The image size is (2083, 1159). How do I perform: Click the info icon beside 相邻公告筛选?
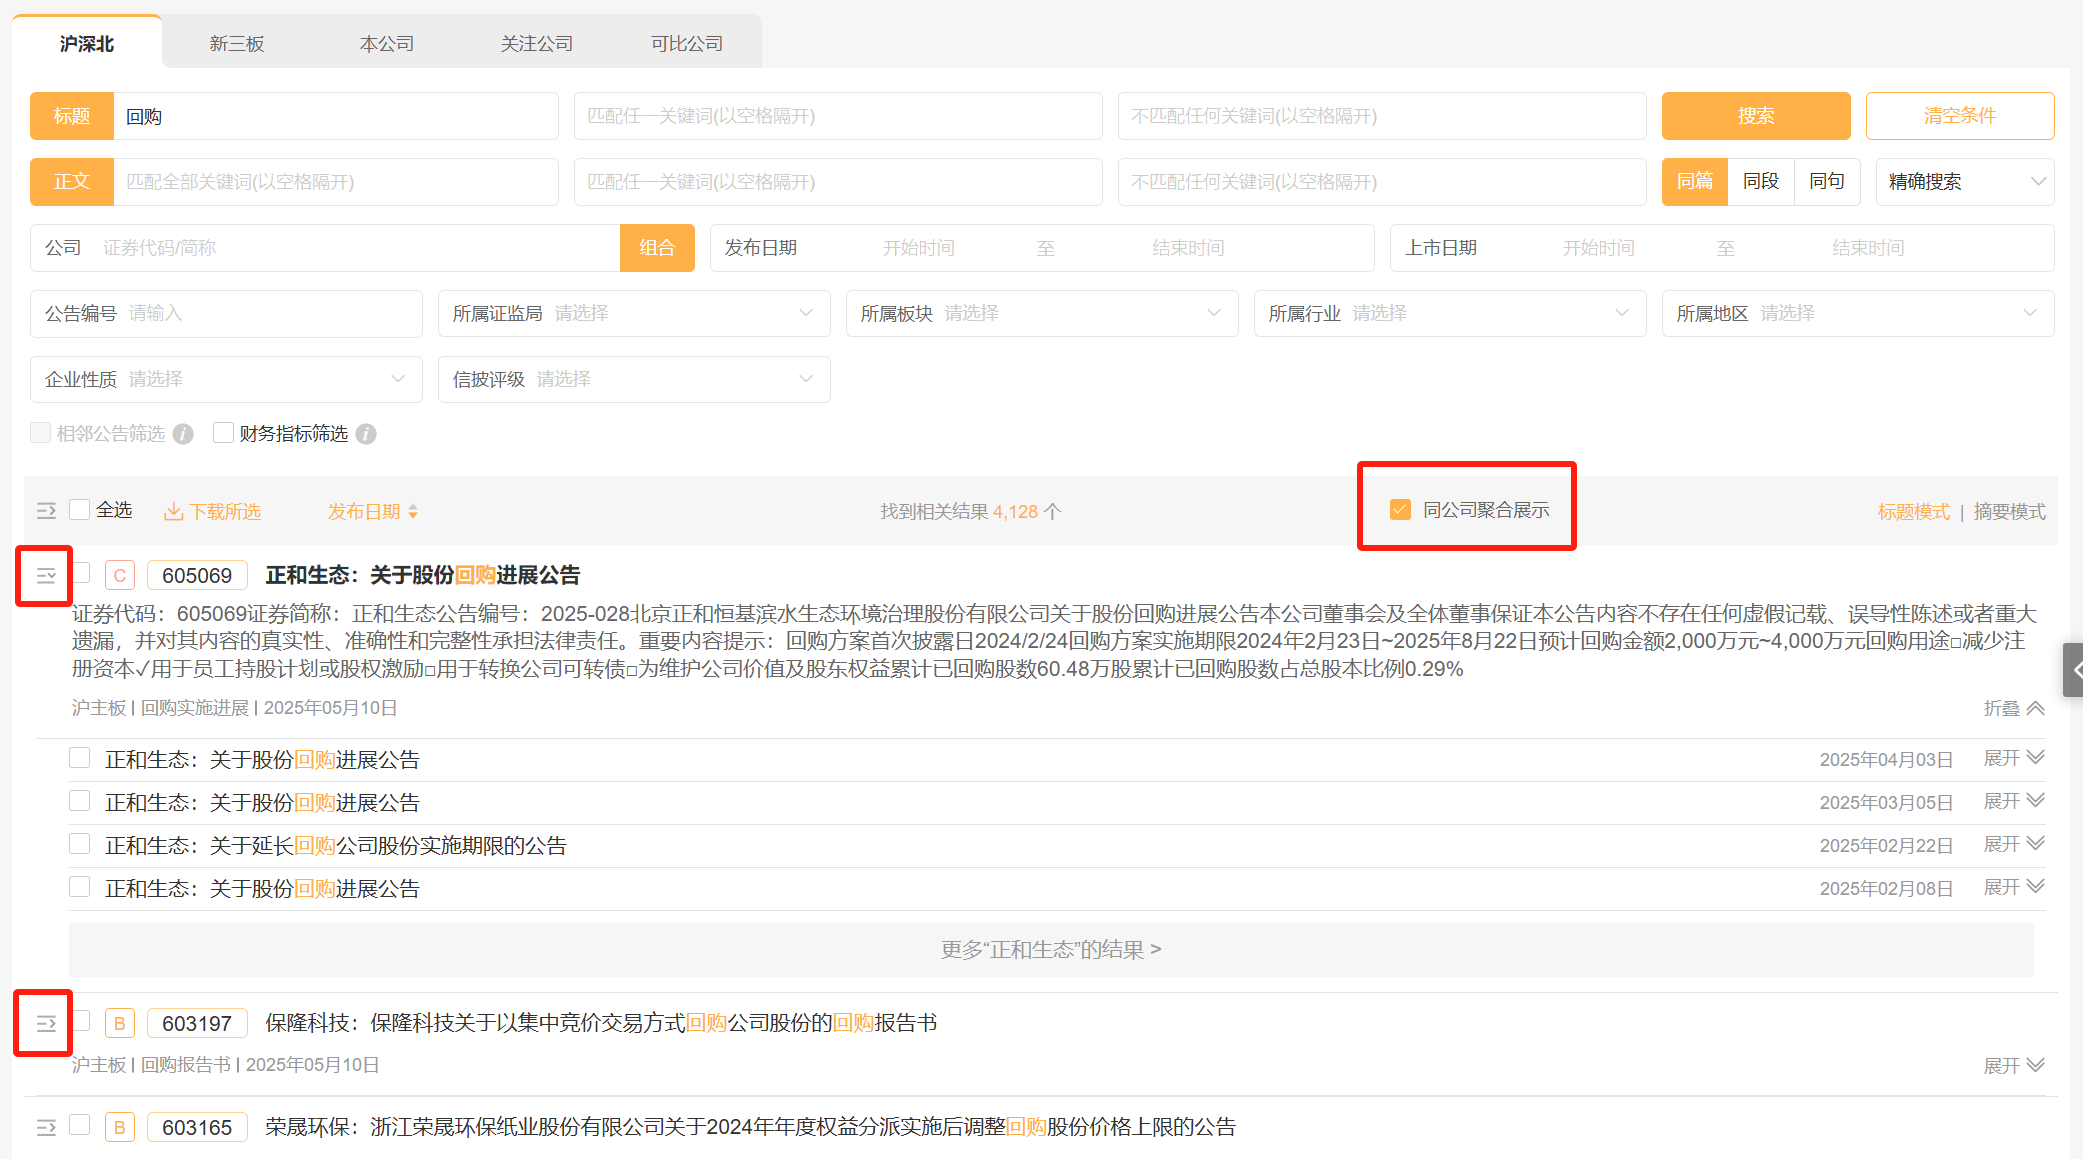click(x=183, y=433)
